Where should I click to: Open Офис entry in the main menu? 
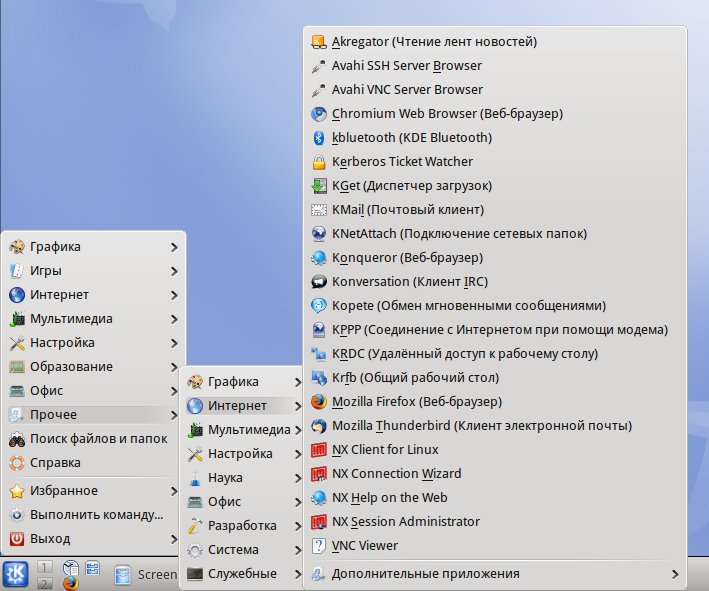point(94,391)
